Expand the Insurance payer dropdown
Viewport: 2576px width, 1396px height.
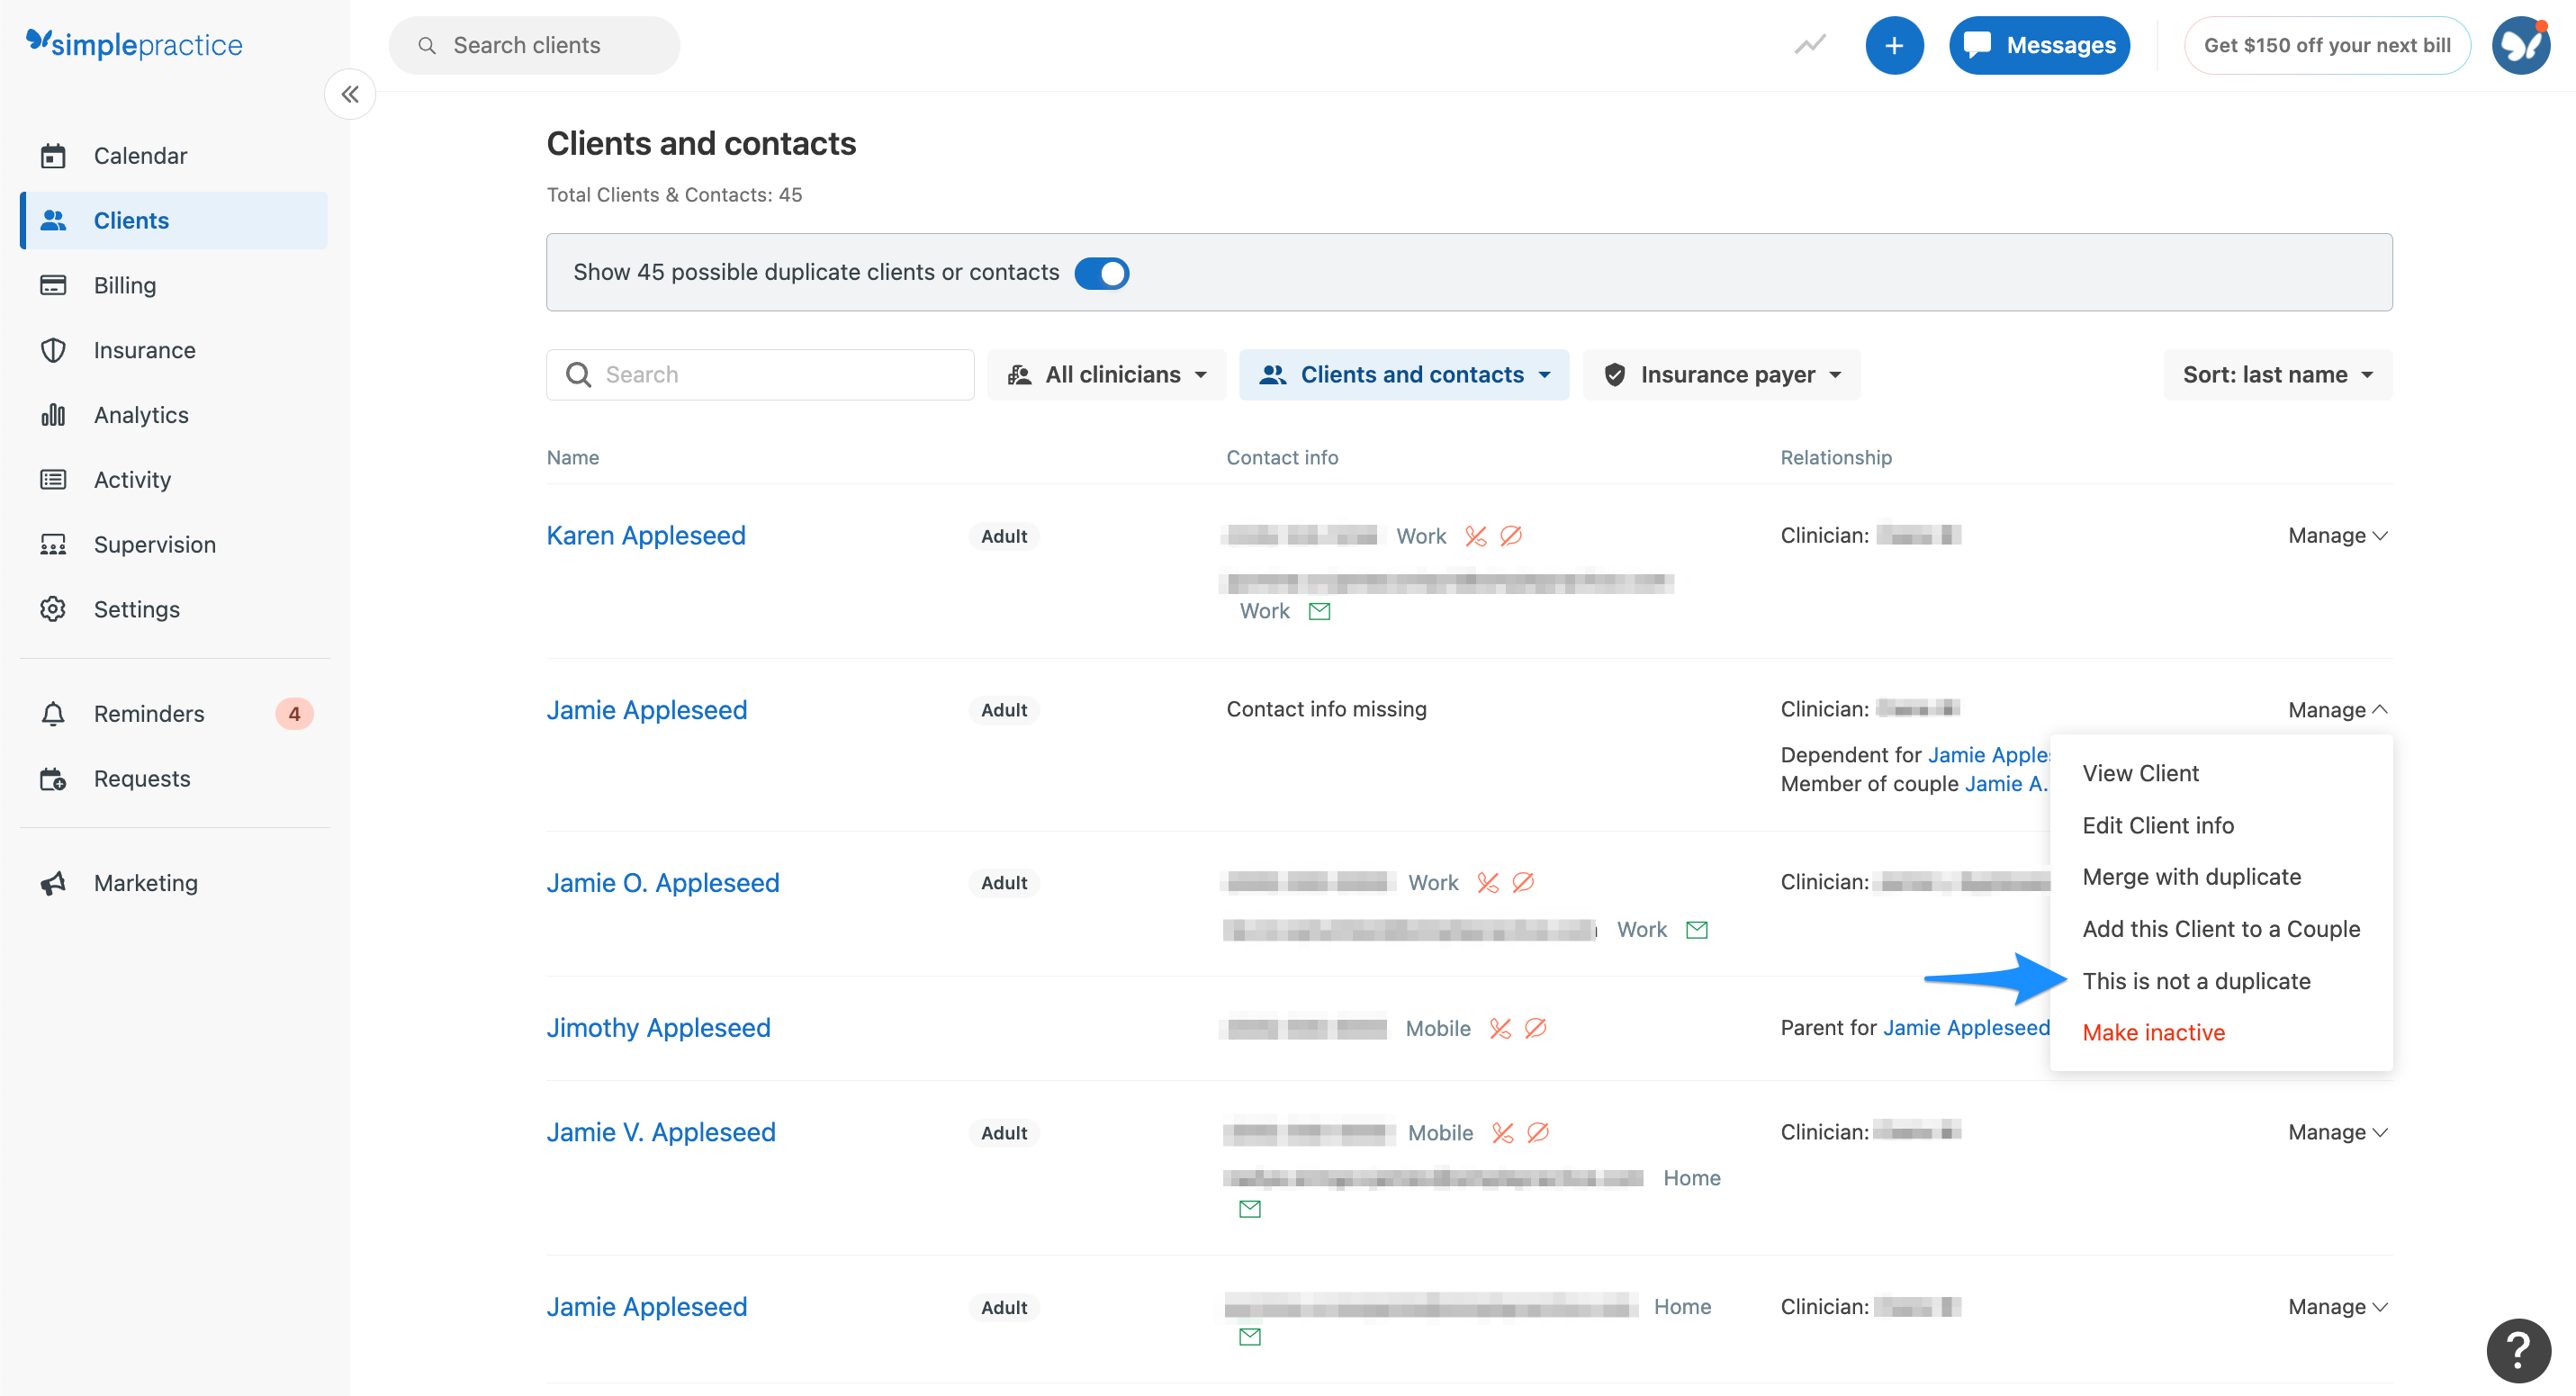[1721, 374]
